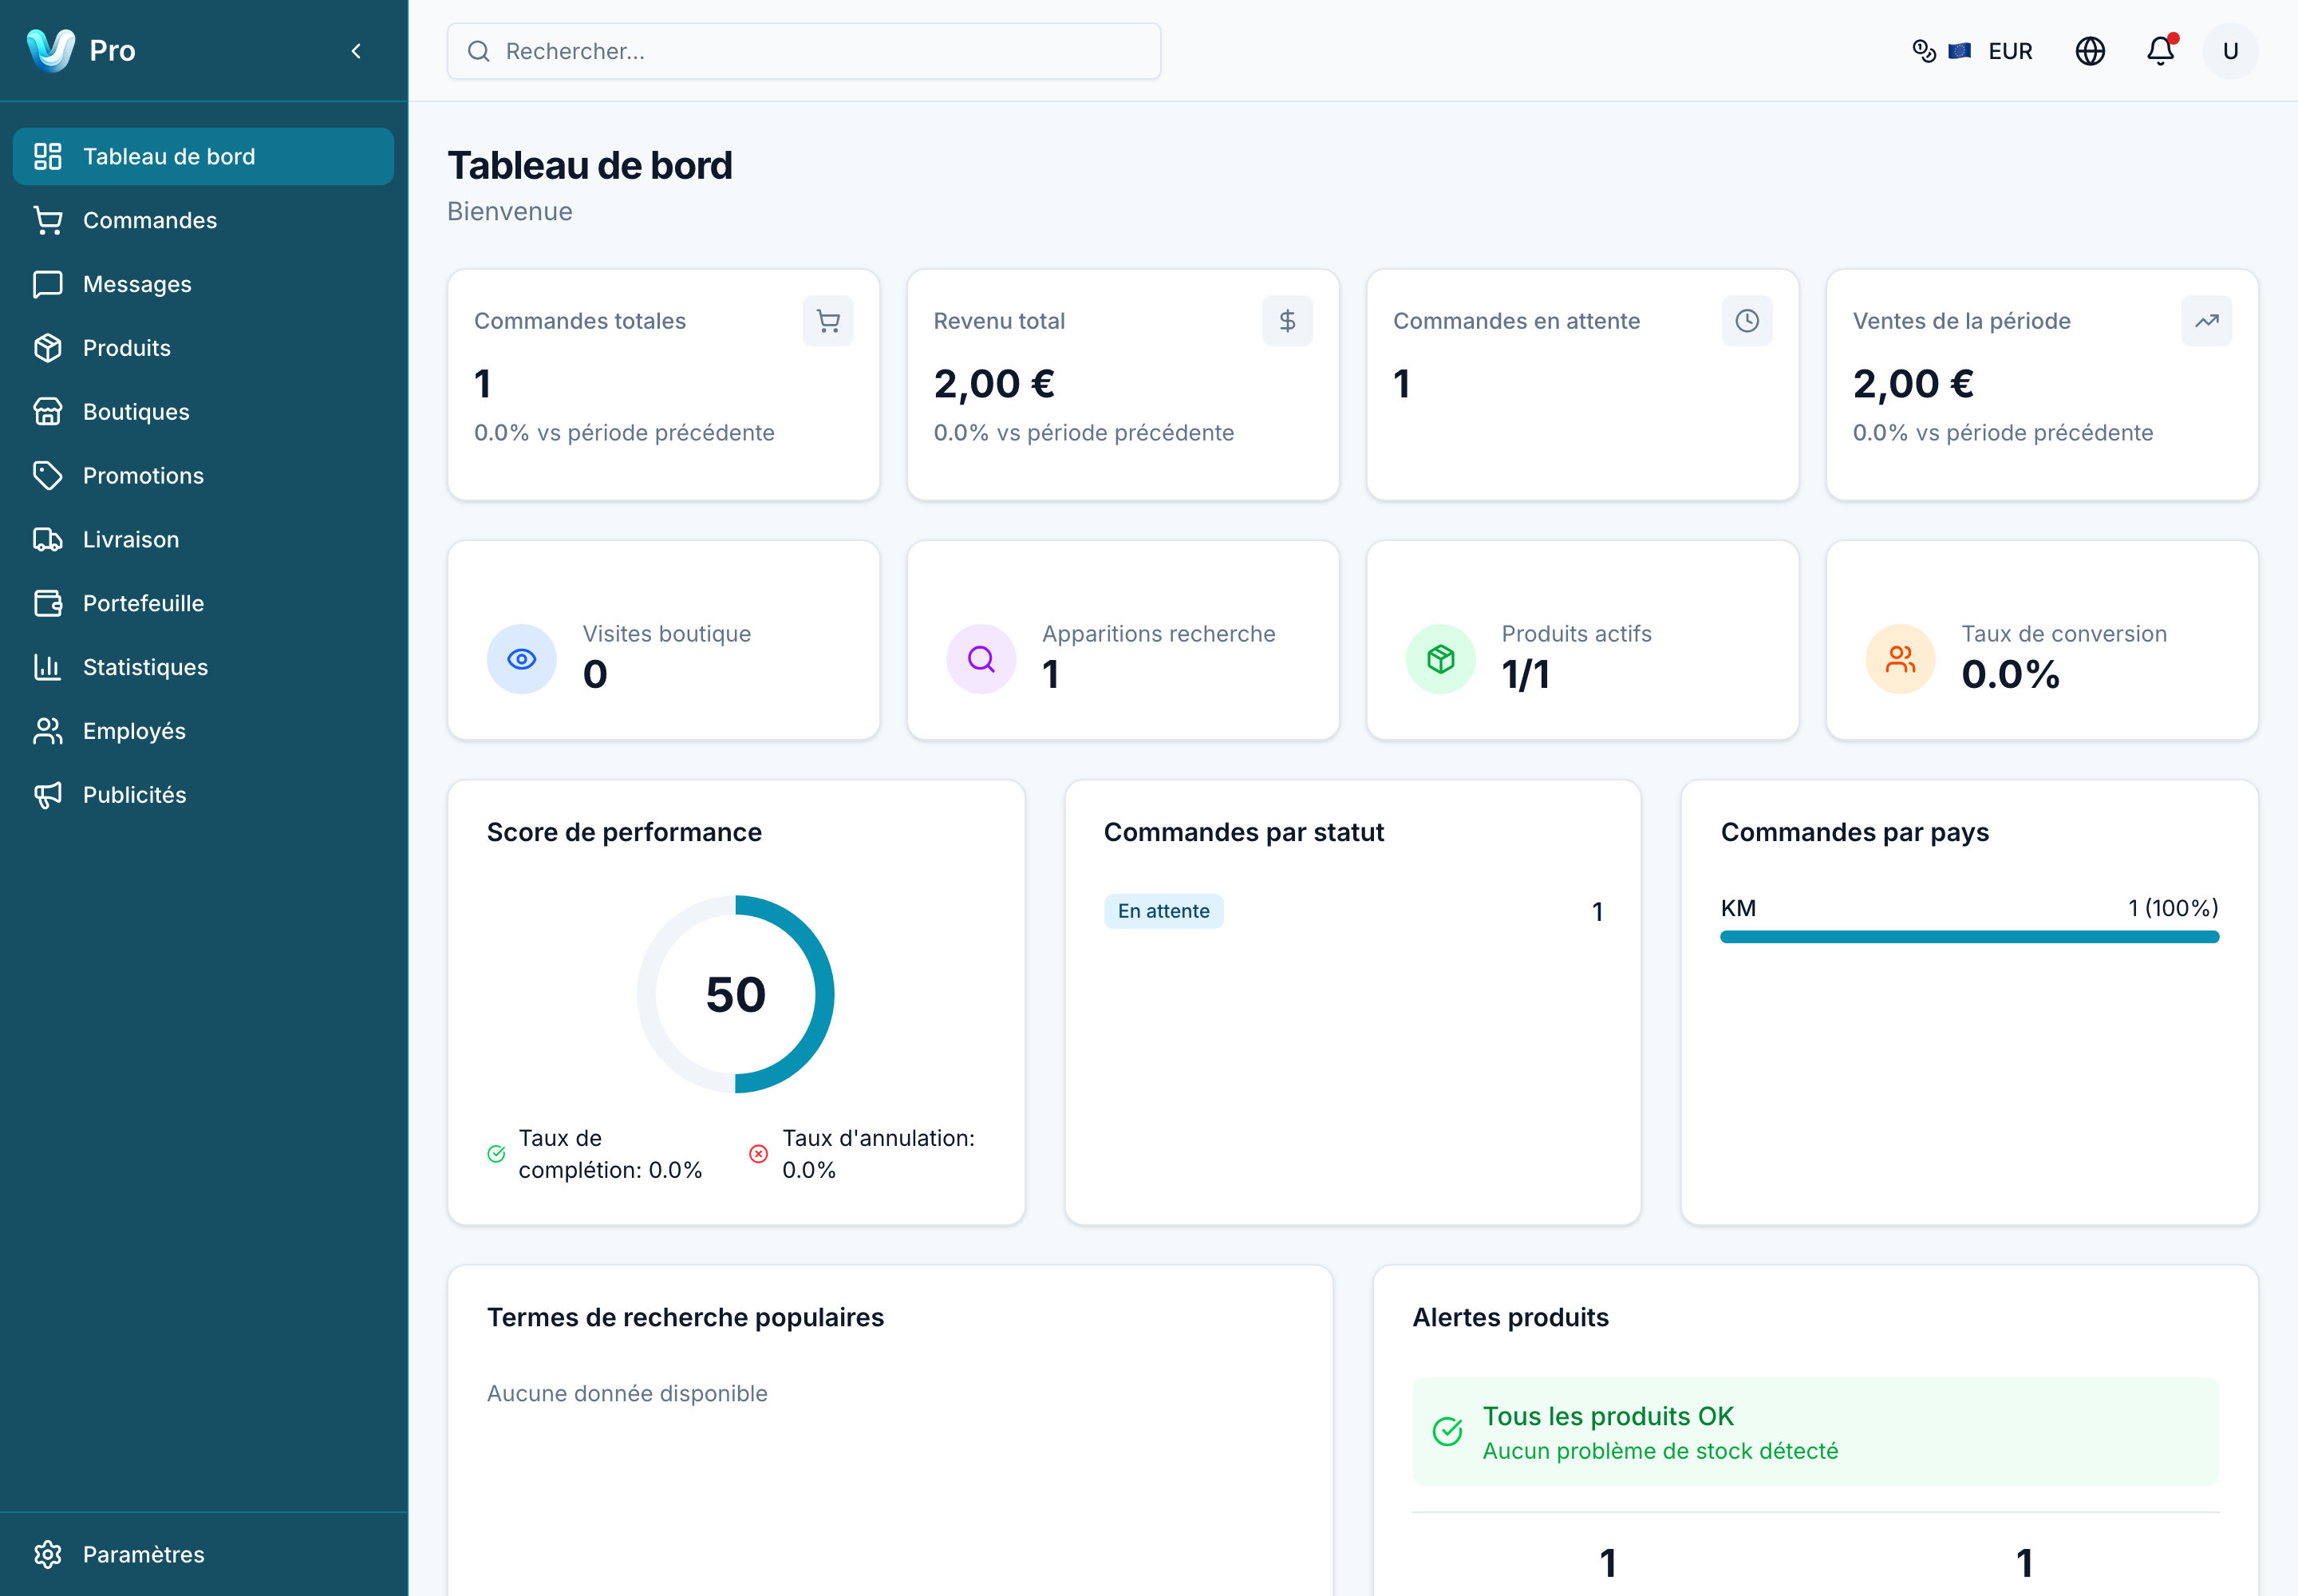The width and height of the screenshot is (2298, 1596).
Task: Click the dollar icon in Revenu total card
Action: (x=1287, y=321)
